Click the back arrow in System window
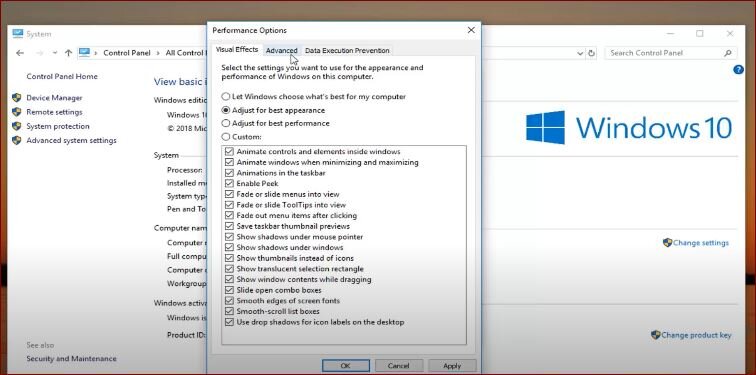The height and width of the screenshot is (375, 756). tap(20, 53)
